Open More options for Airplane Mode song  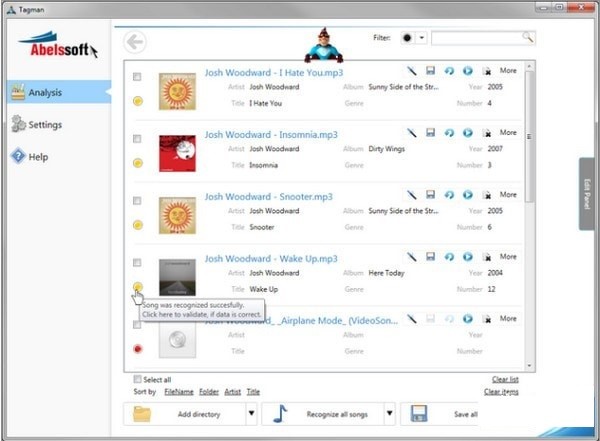point(508,318)
